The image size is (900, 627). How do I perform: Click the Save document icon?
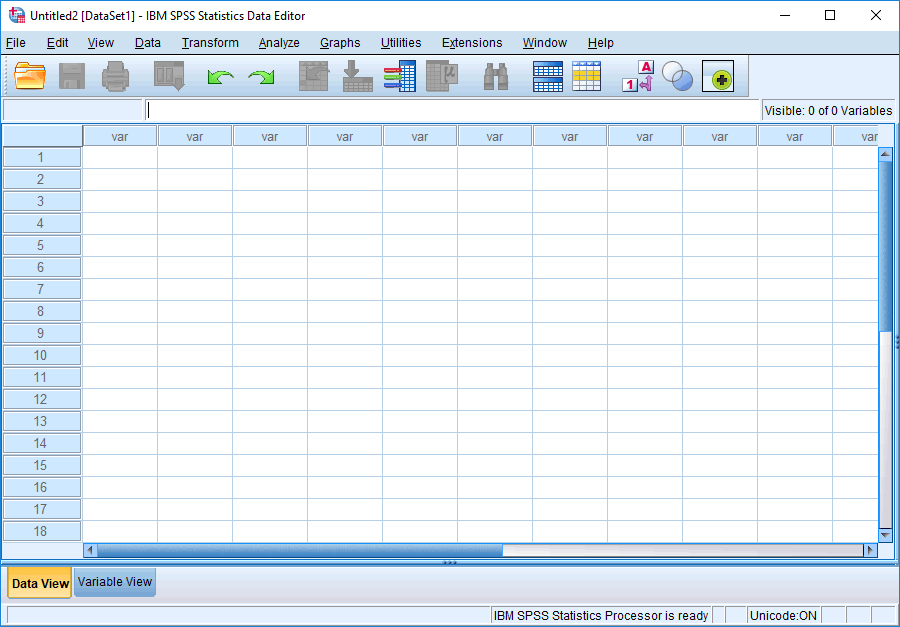pyautogui.click(x=71, y=76)
